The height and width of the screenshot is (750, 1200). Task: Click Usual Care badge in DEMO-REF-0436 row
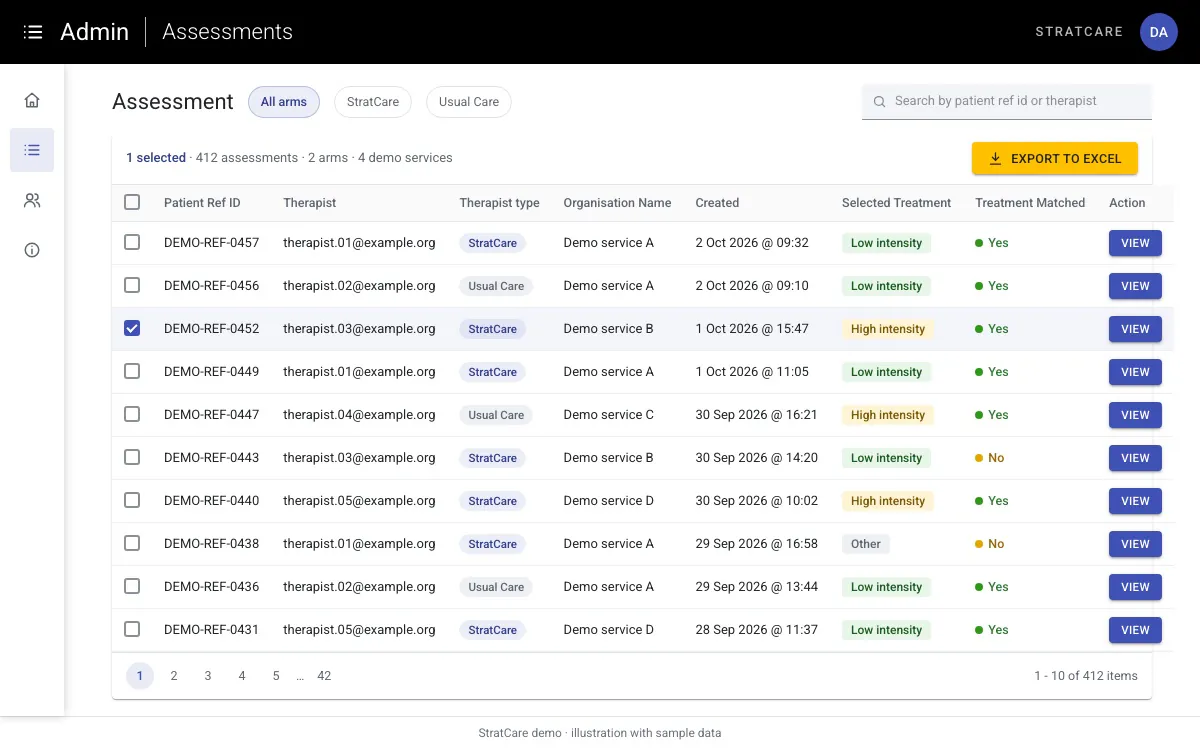496,587
